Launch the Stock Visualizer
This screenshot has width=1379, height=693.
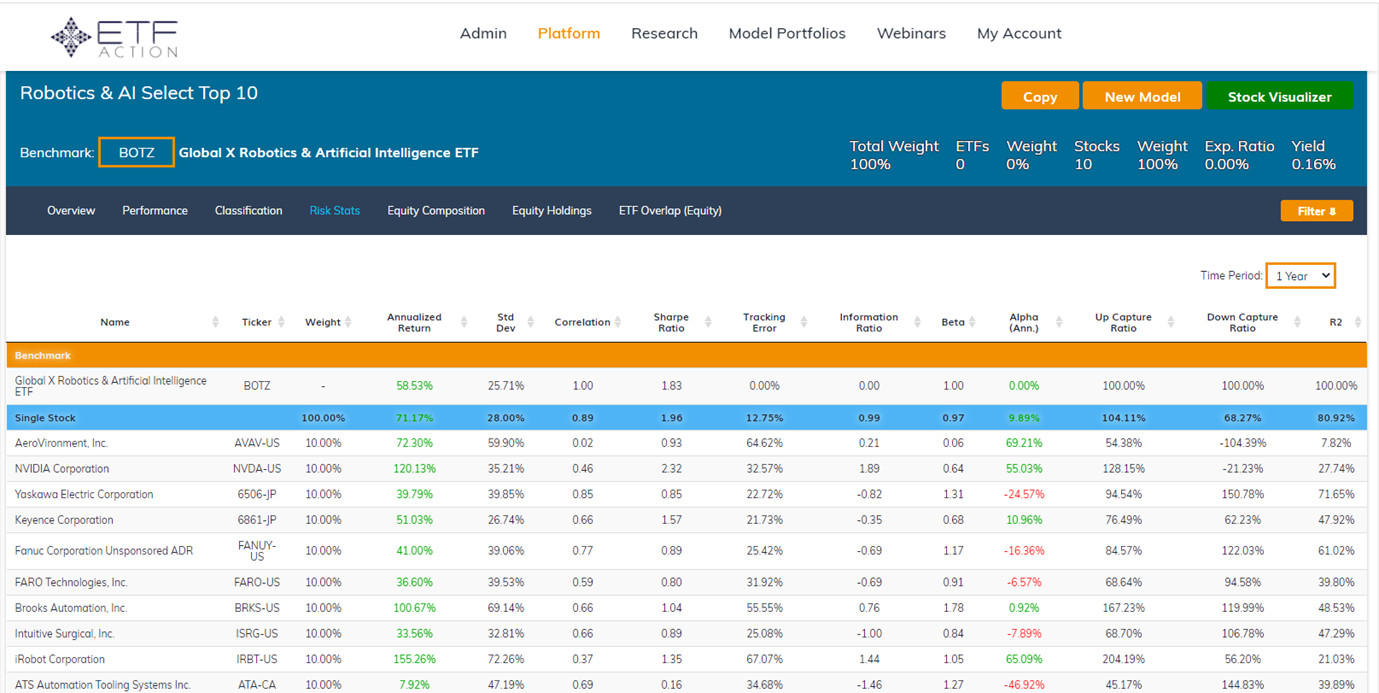(x=1279, y=96)
